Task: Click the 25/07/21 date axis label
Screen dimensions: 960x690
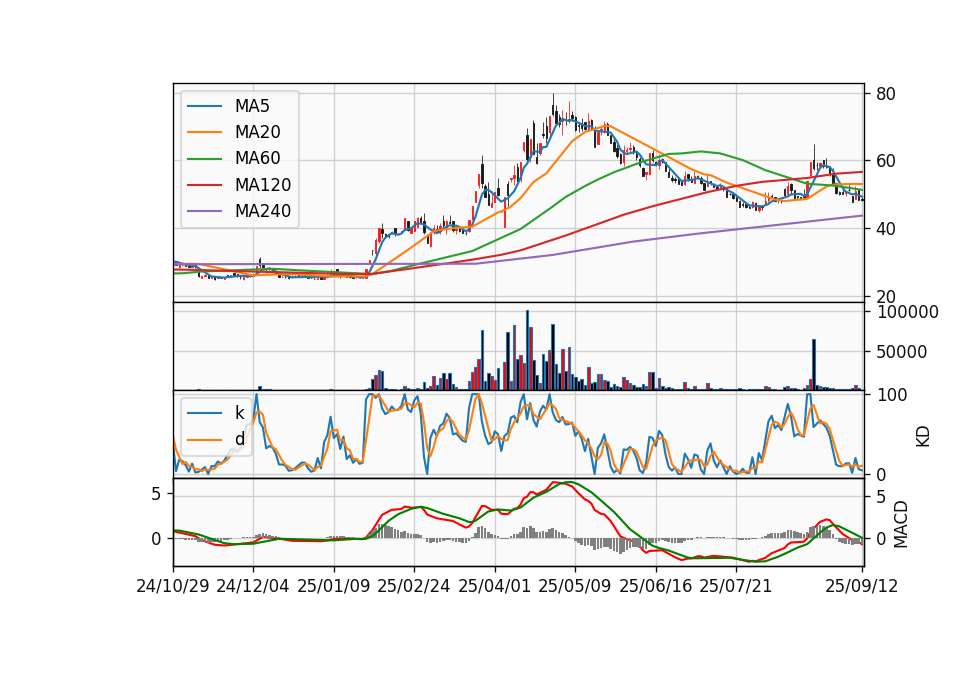Action: pyautogui.click(x=735, y=586)
